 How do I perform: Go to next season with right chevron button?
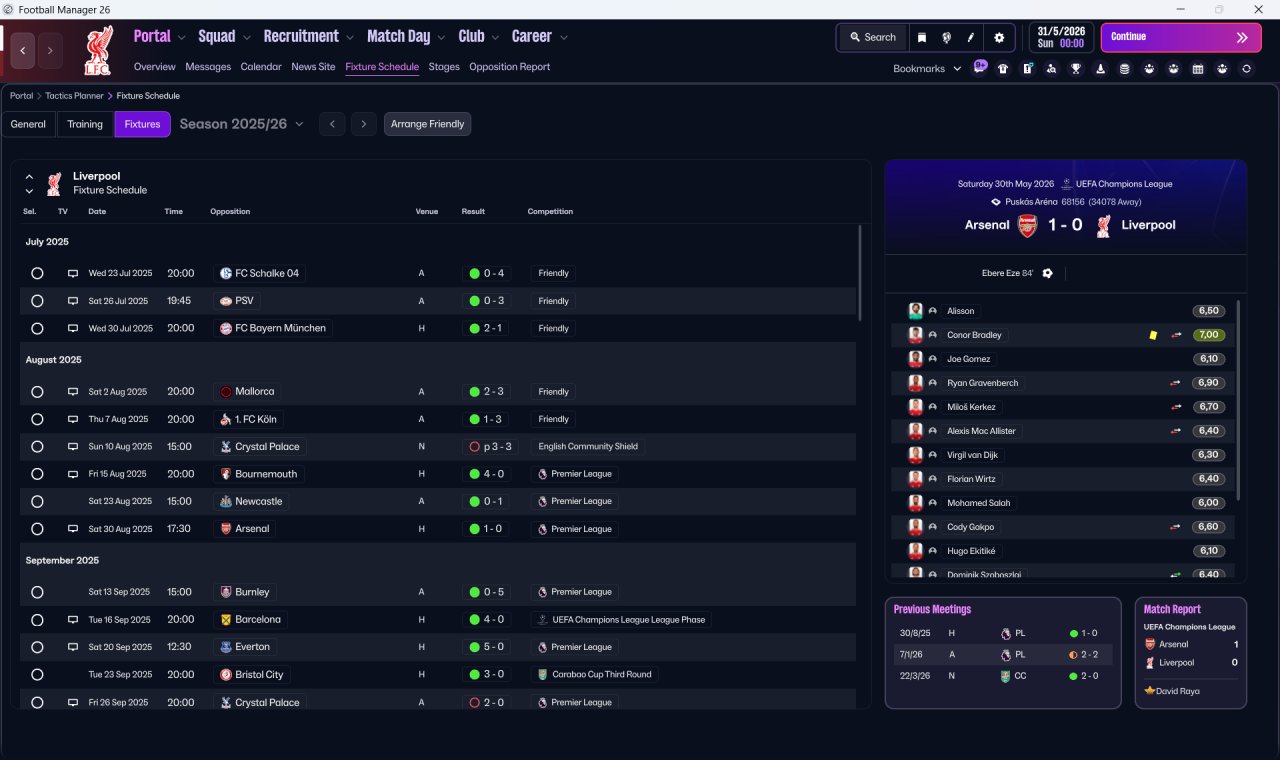point(364,124)
